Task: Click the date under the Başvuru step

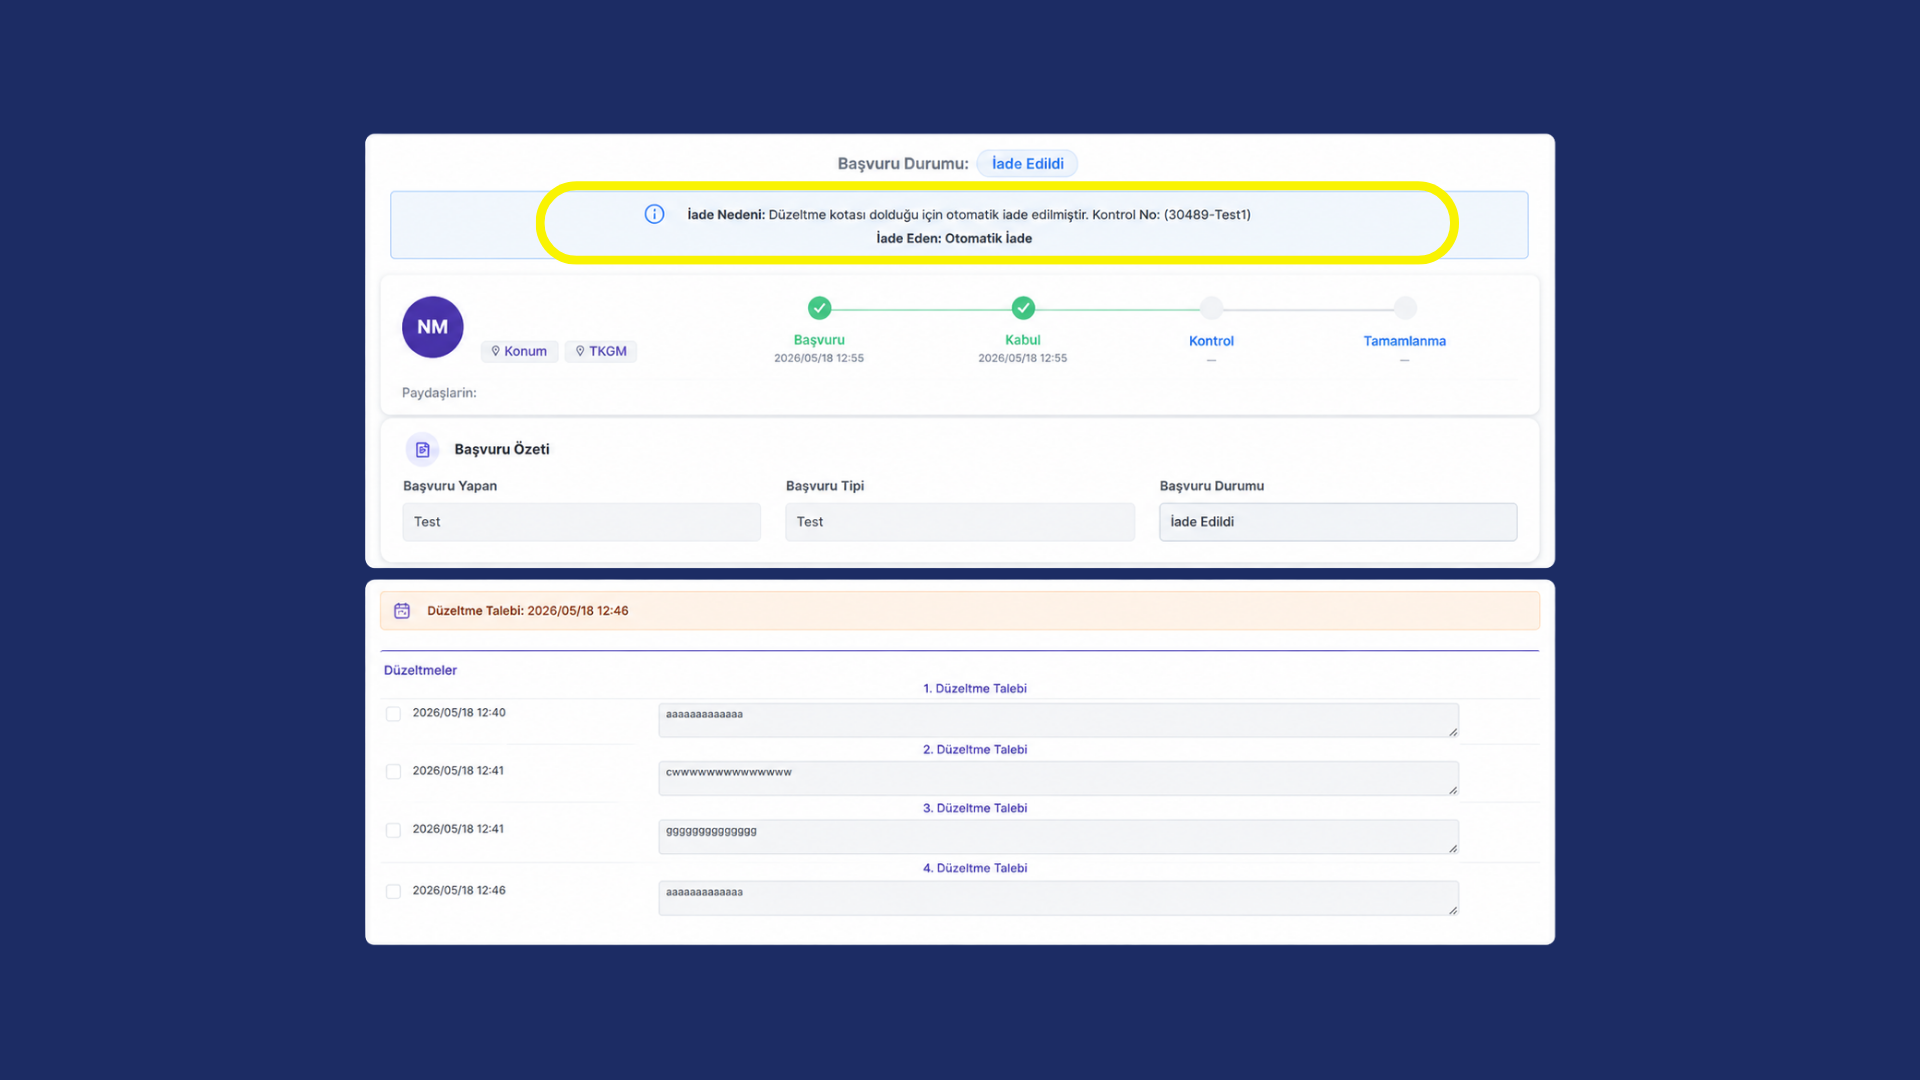Action: [819, 358]
